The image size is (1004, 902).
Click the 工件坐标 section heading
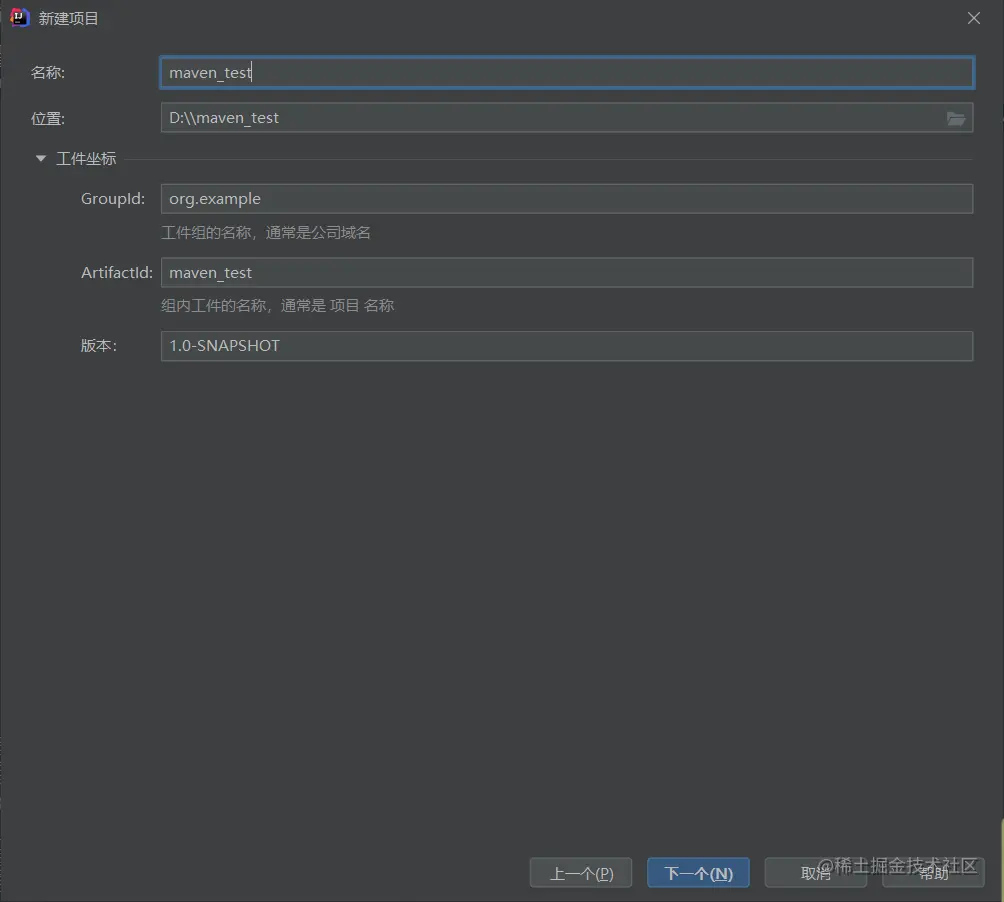(x=86, y=159)
